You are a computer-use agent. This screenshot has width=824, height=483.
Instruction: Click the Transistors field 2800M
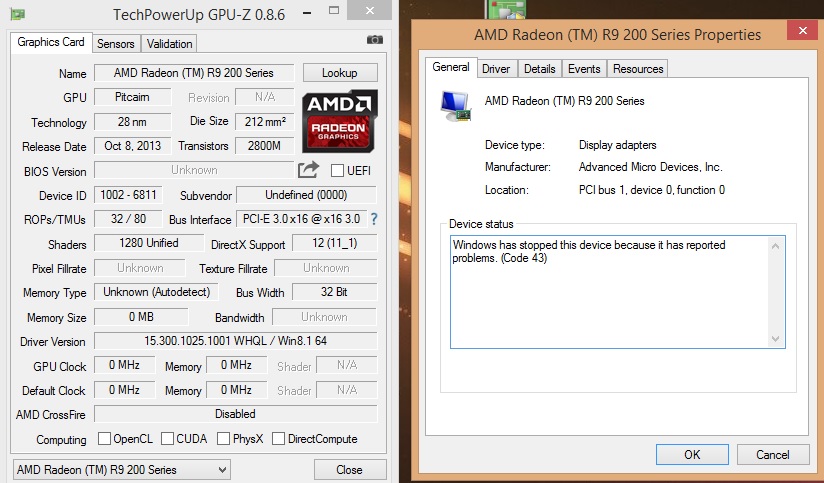point(265,146)
